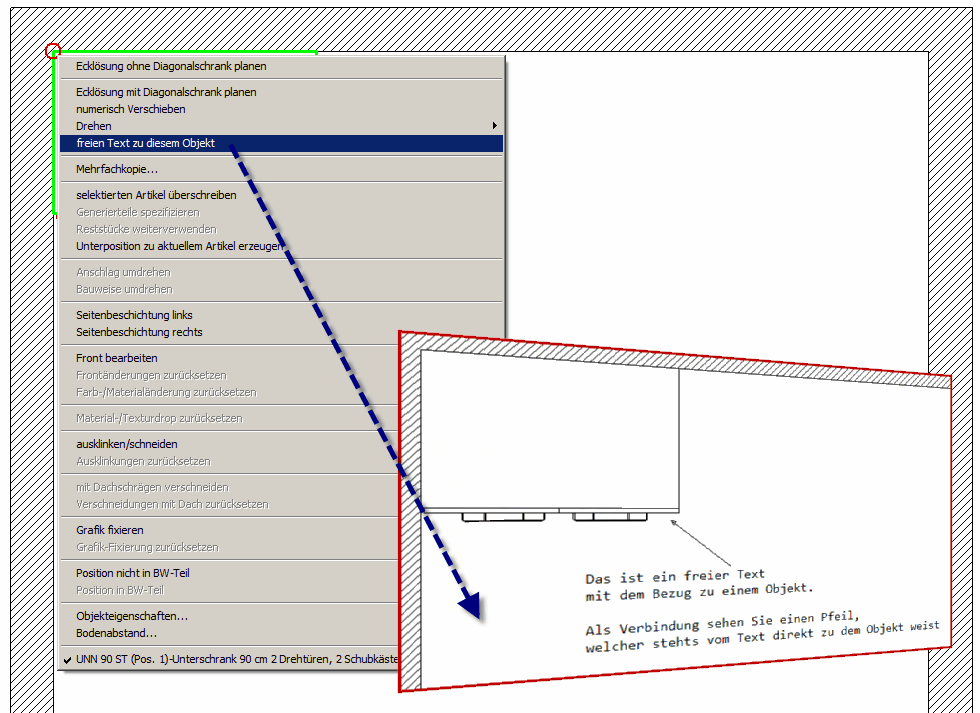980x713 pixels.
Task: Choose Ecklösung mit Diagonalschrank planen
Action: (x=166, y=92)
